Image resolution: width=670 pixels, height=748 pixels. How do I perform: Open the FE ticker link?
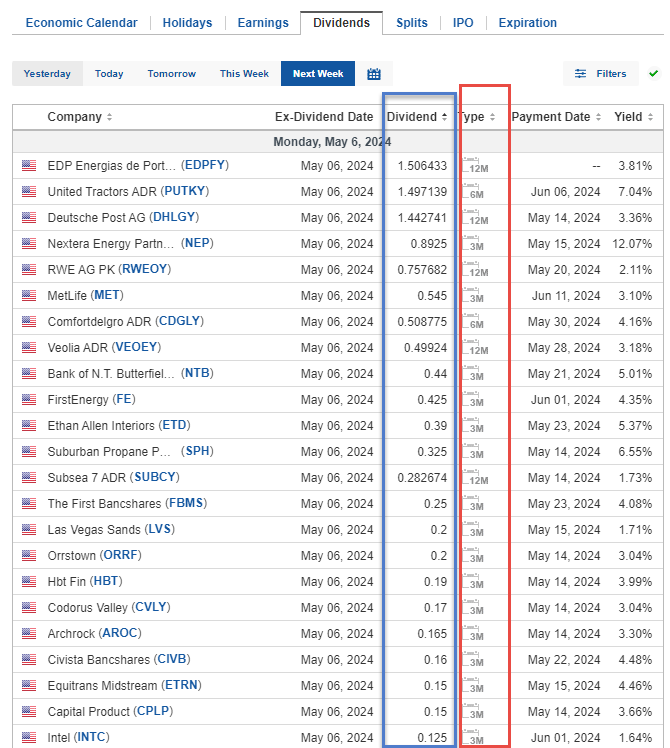tap(124, 399)
